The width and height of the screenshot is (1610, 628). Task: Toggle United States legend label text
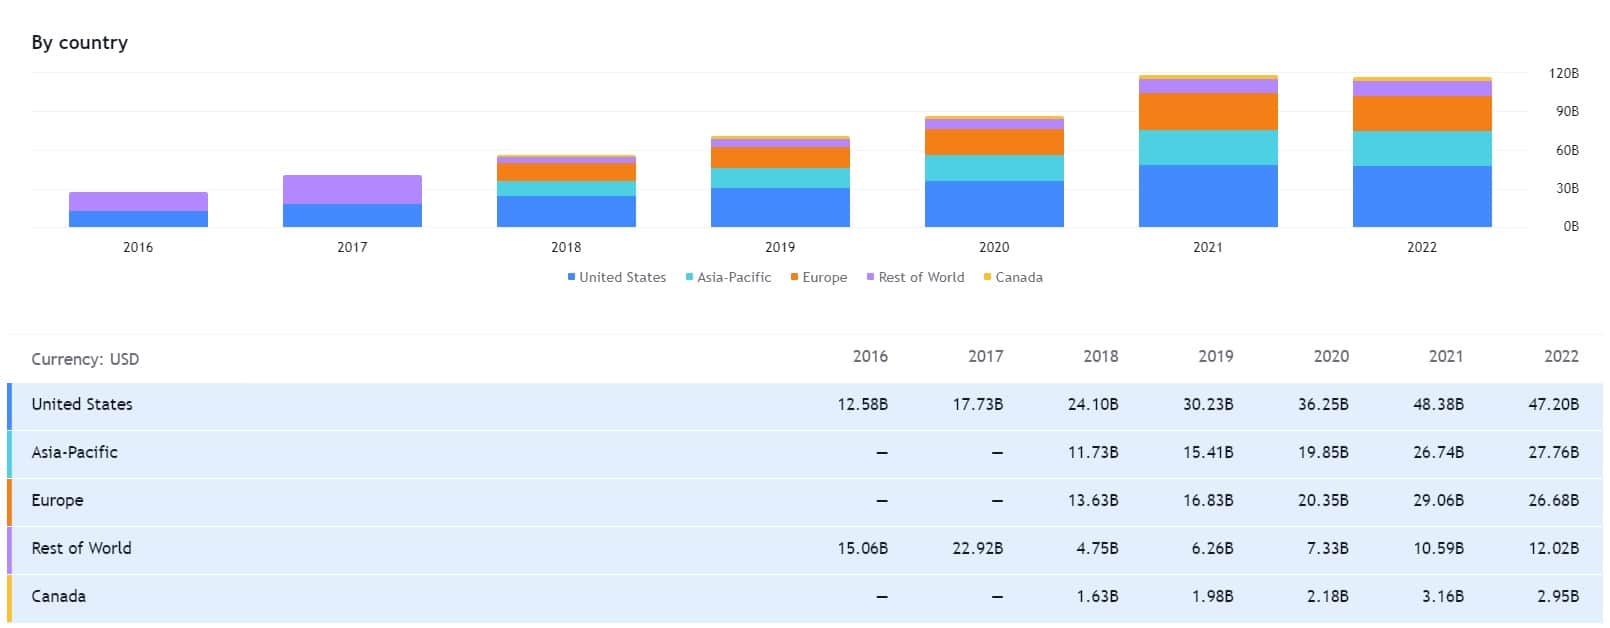pyautogui.click(x=622, y=277)
